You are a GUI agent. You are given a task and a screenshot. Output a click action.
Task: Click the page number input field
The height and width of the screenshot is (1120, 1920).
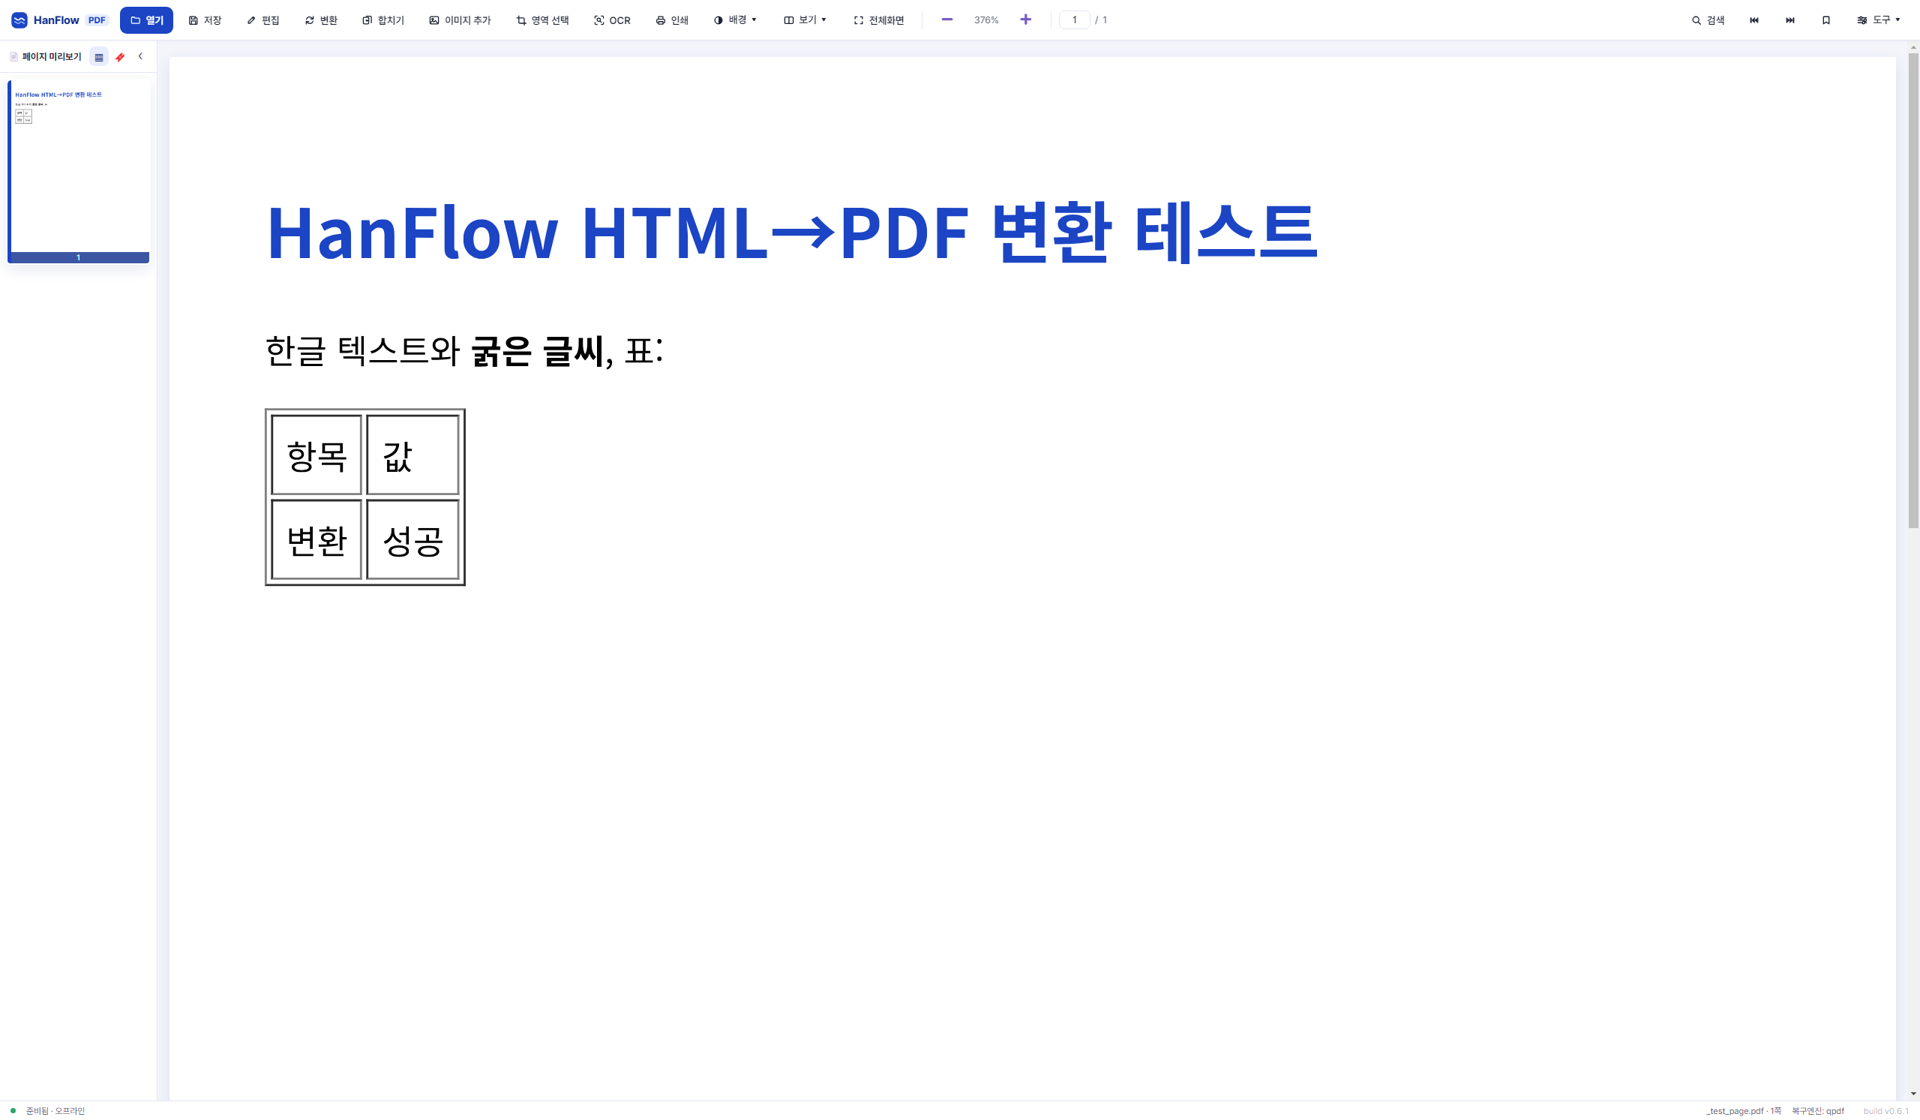[1075, 20]
